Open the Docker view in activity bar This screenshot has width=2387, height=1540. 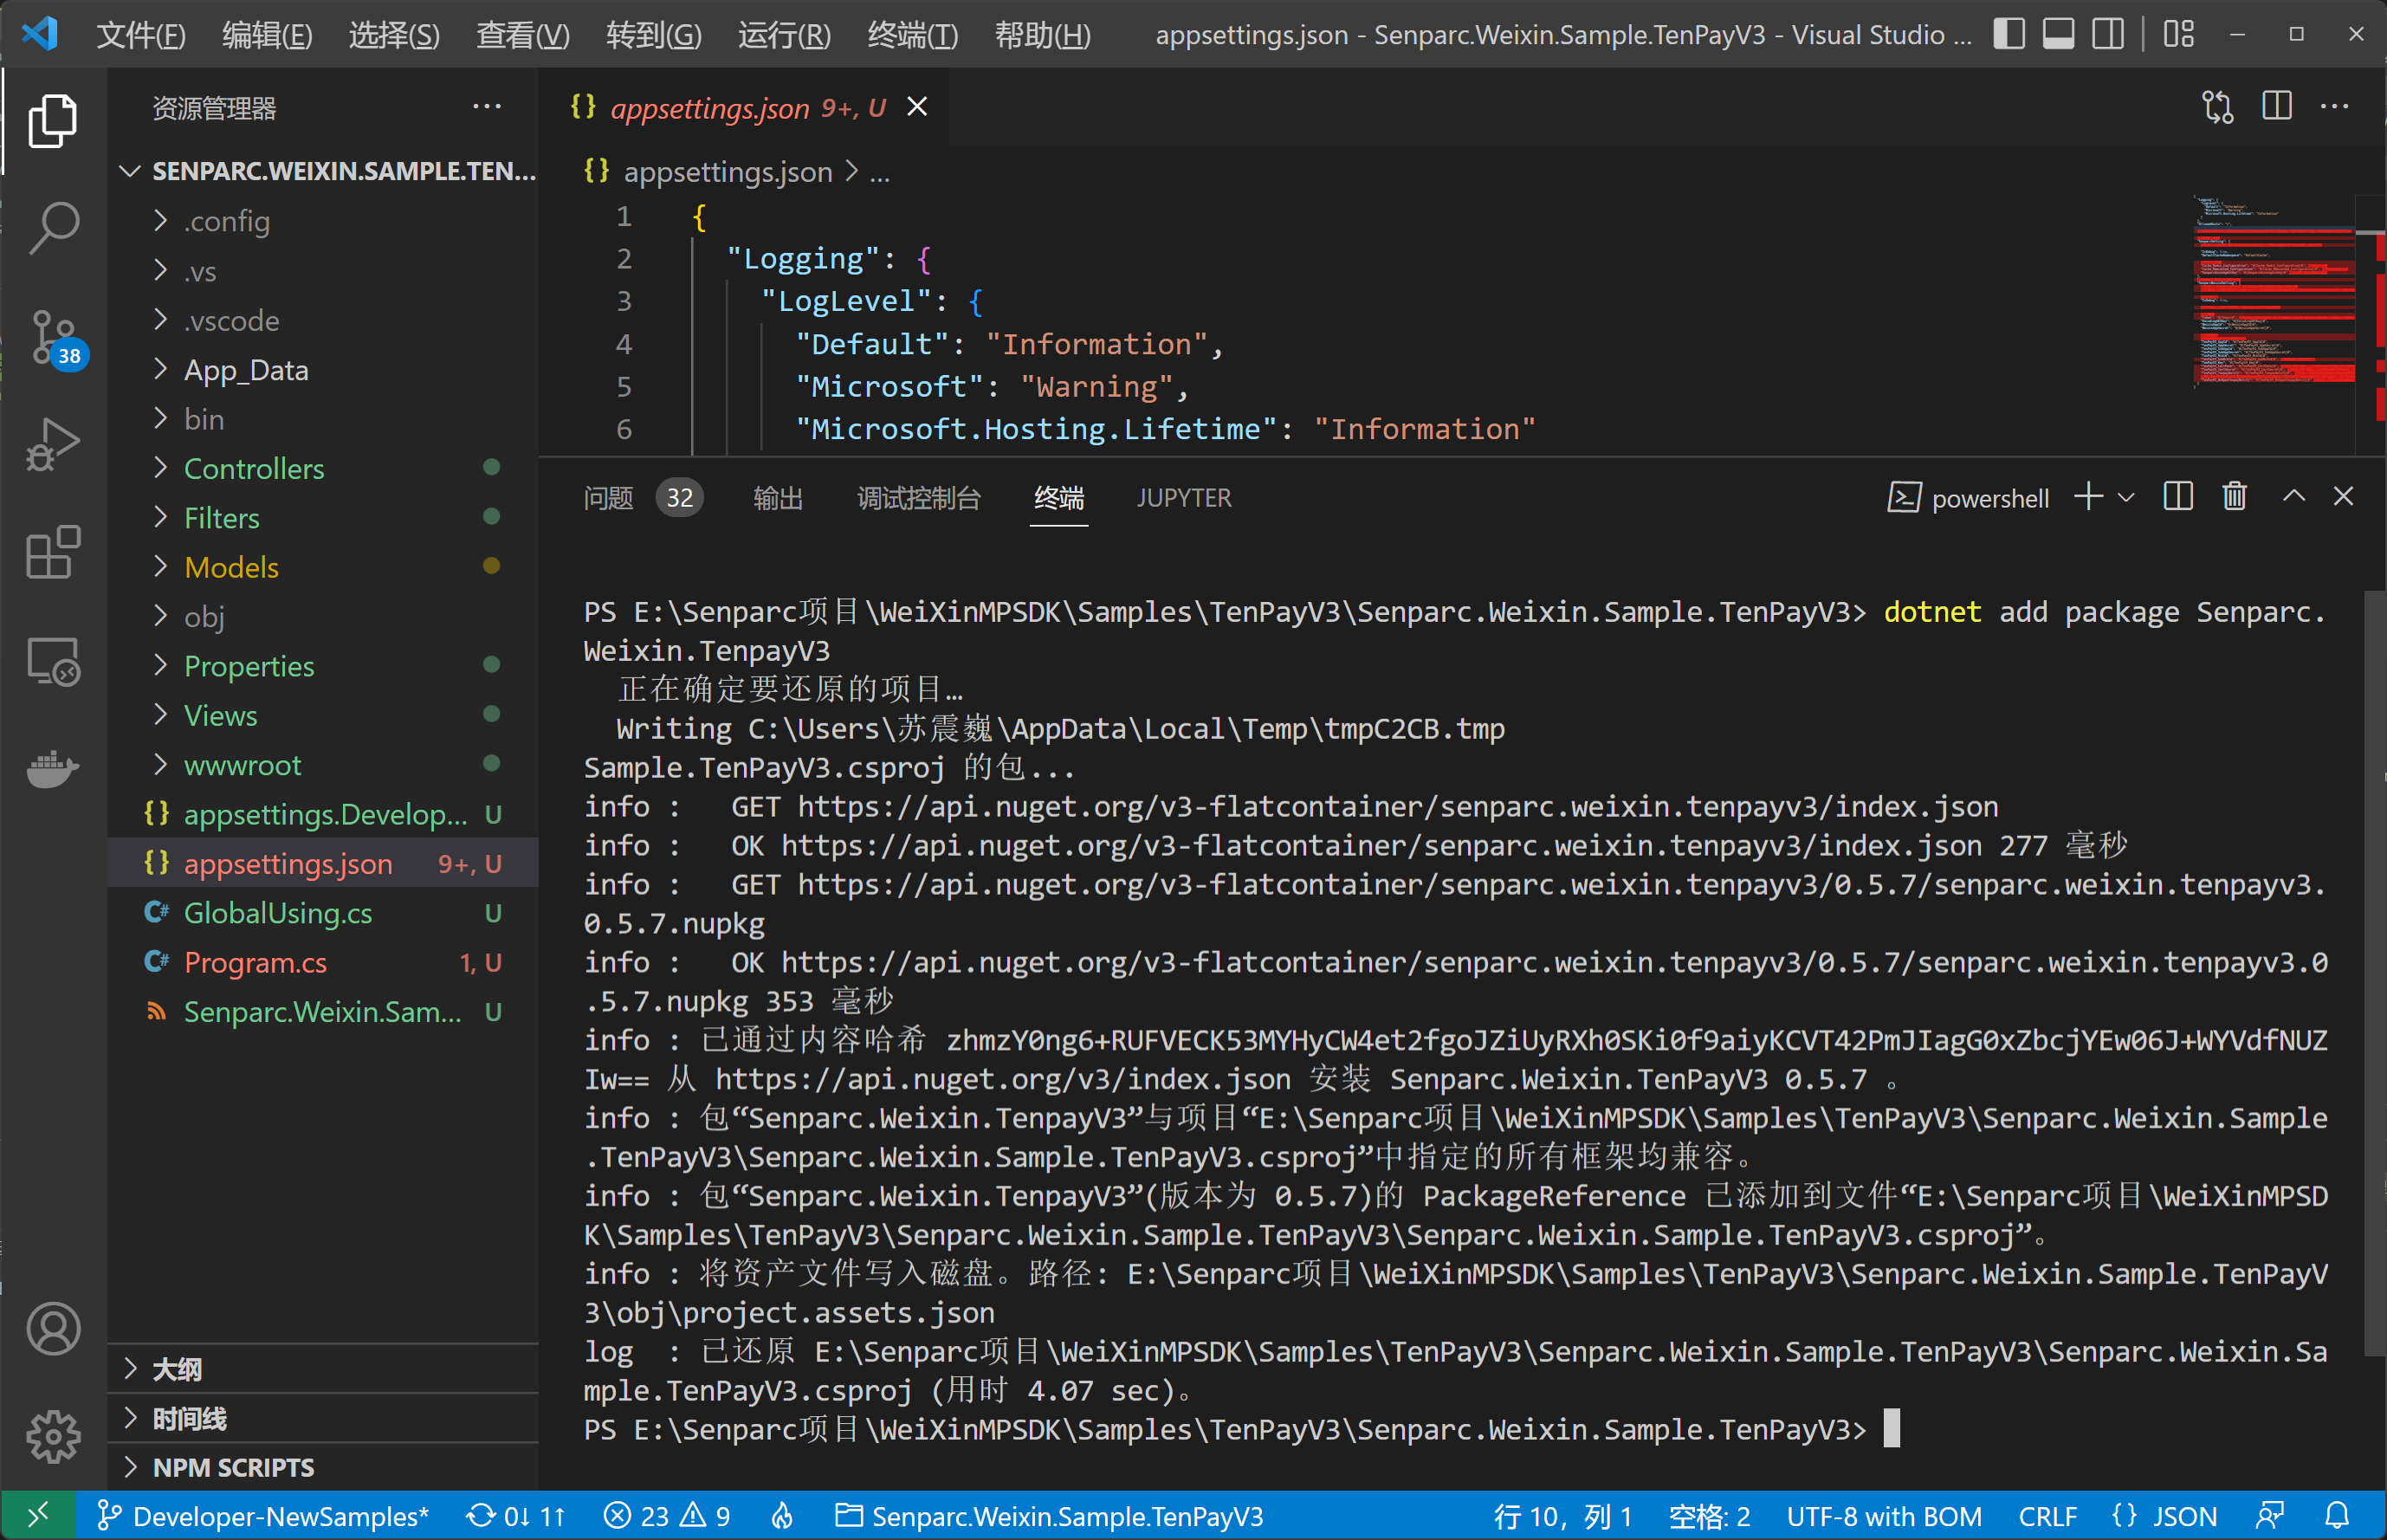click(x=53, y=768)
